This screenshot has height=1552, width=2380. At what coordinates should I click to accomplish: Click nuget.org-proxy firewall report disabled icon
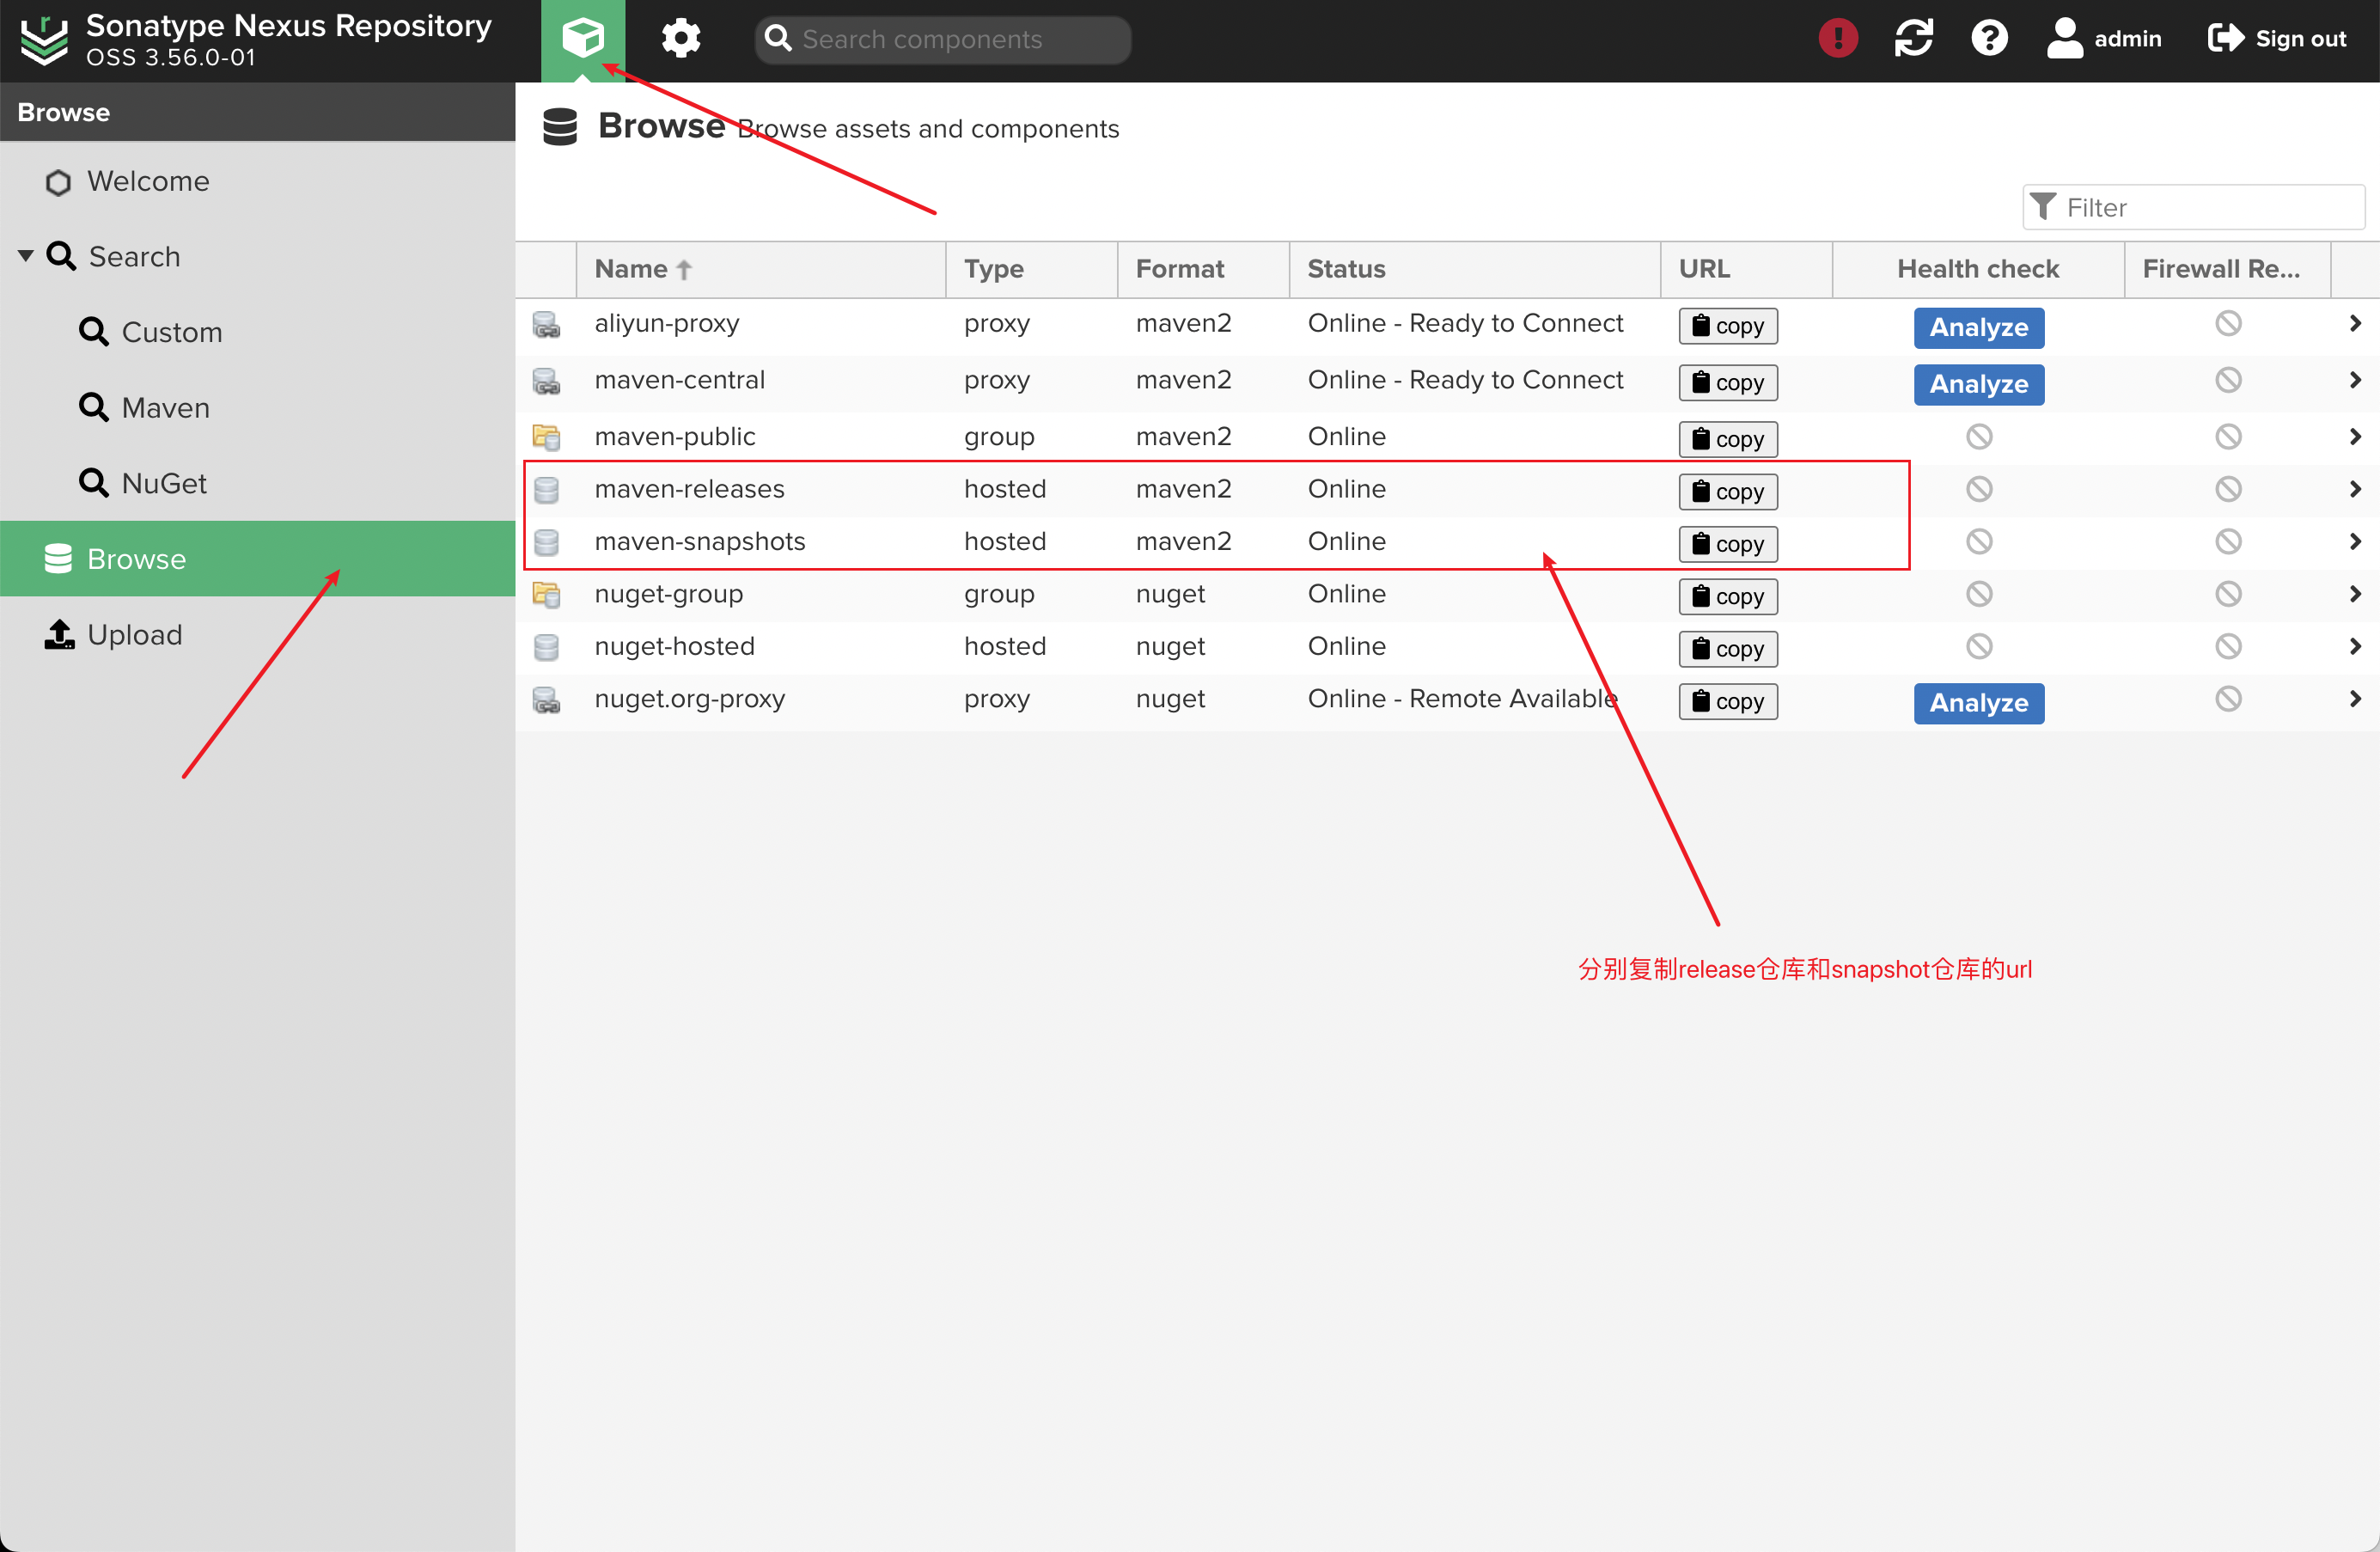pyautogui.click(x=2228, y=699)
